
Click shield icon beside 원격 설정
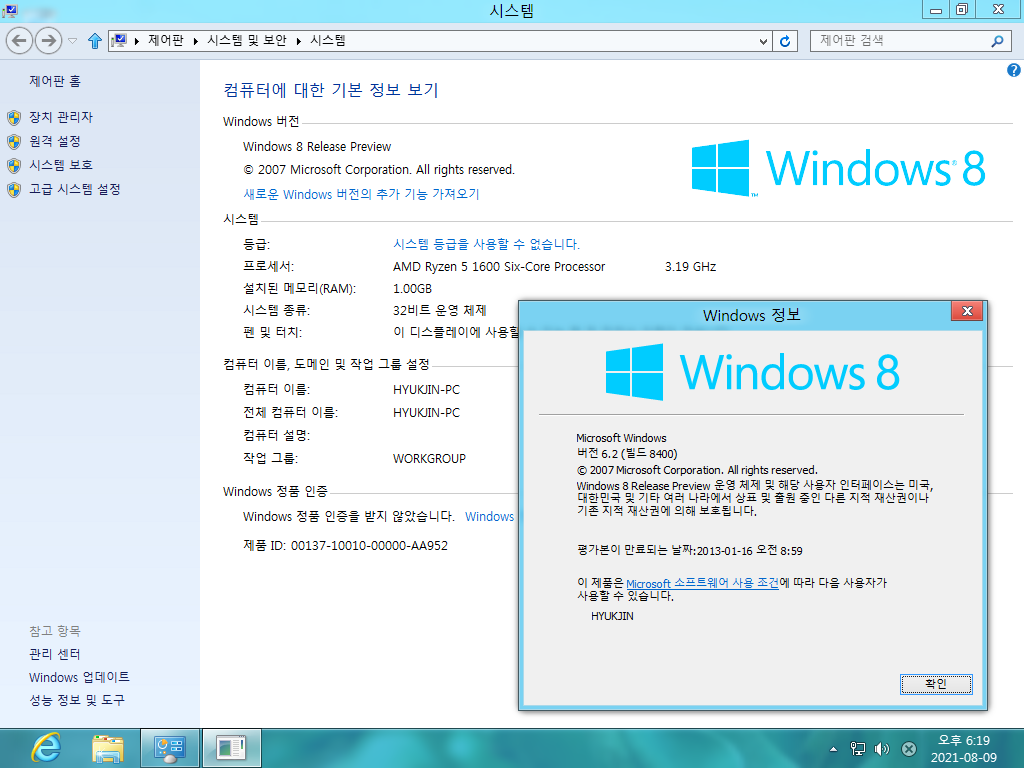pyautogui.click(x=14, y=142)
